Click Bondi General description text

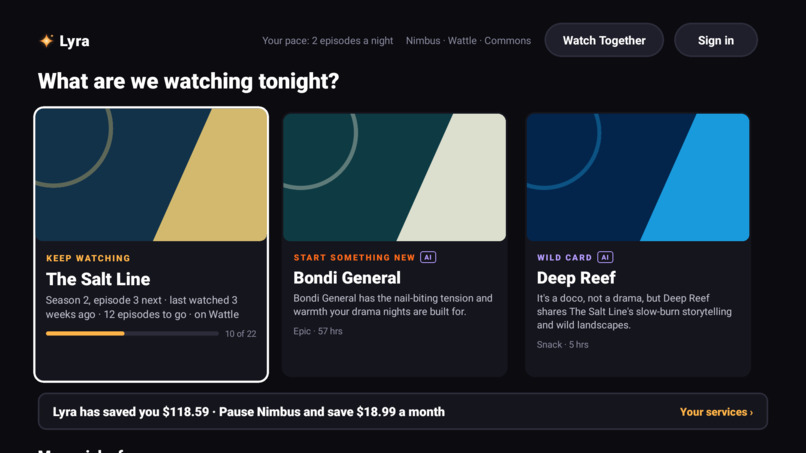393,305
